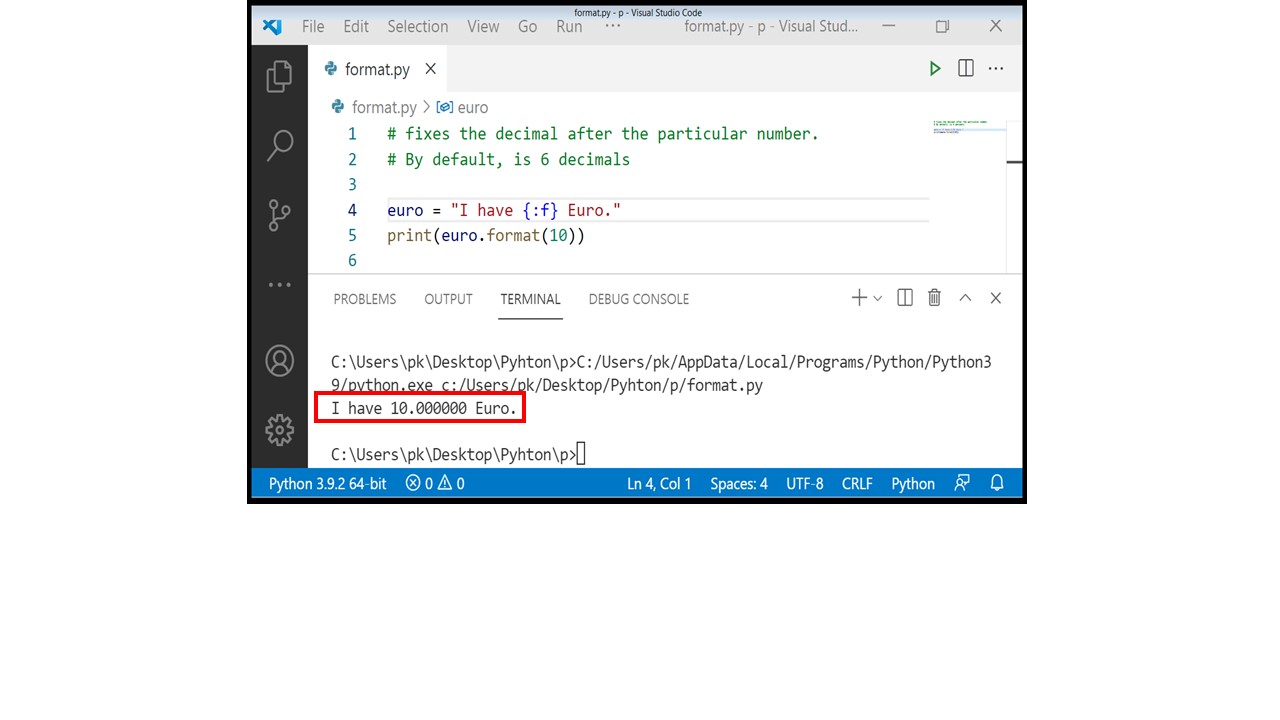Image resolution: width=1280 pixels, height=720 pixels.
Task: Open editor more actions ellipsis menu
Action: 996,68
